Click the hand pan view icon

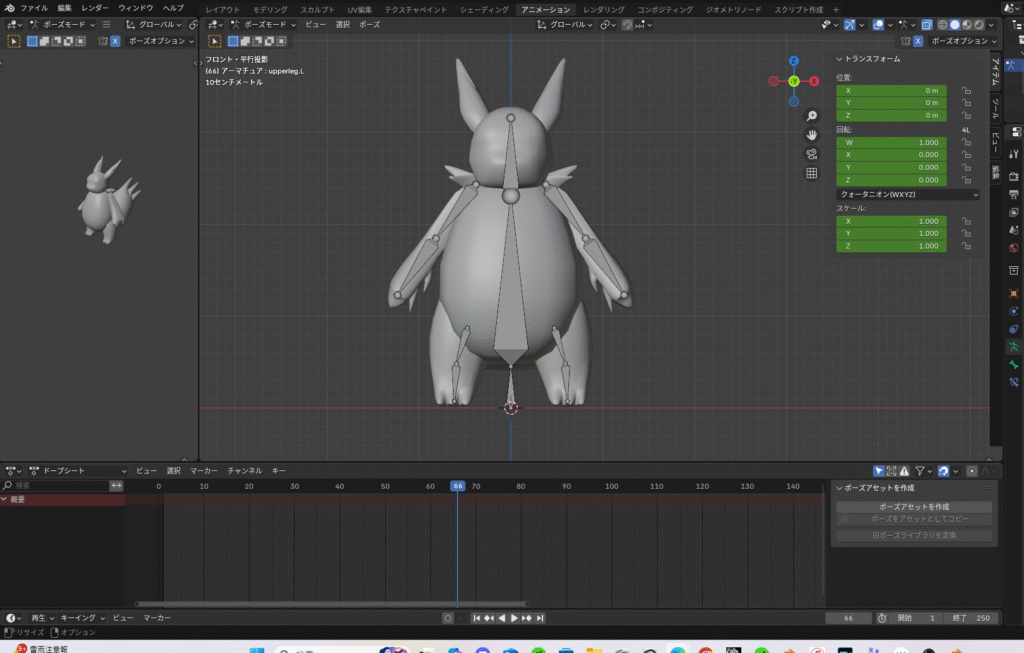pyautogui.click(x=812, y=135)
